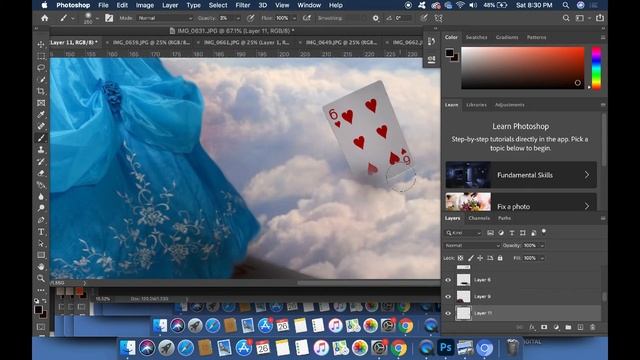Open the brush Opacity dropdown arrow

238,18
